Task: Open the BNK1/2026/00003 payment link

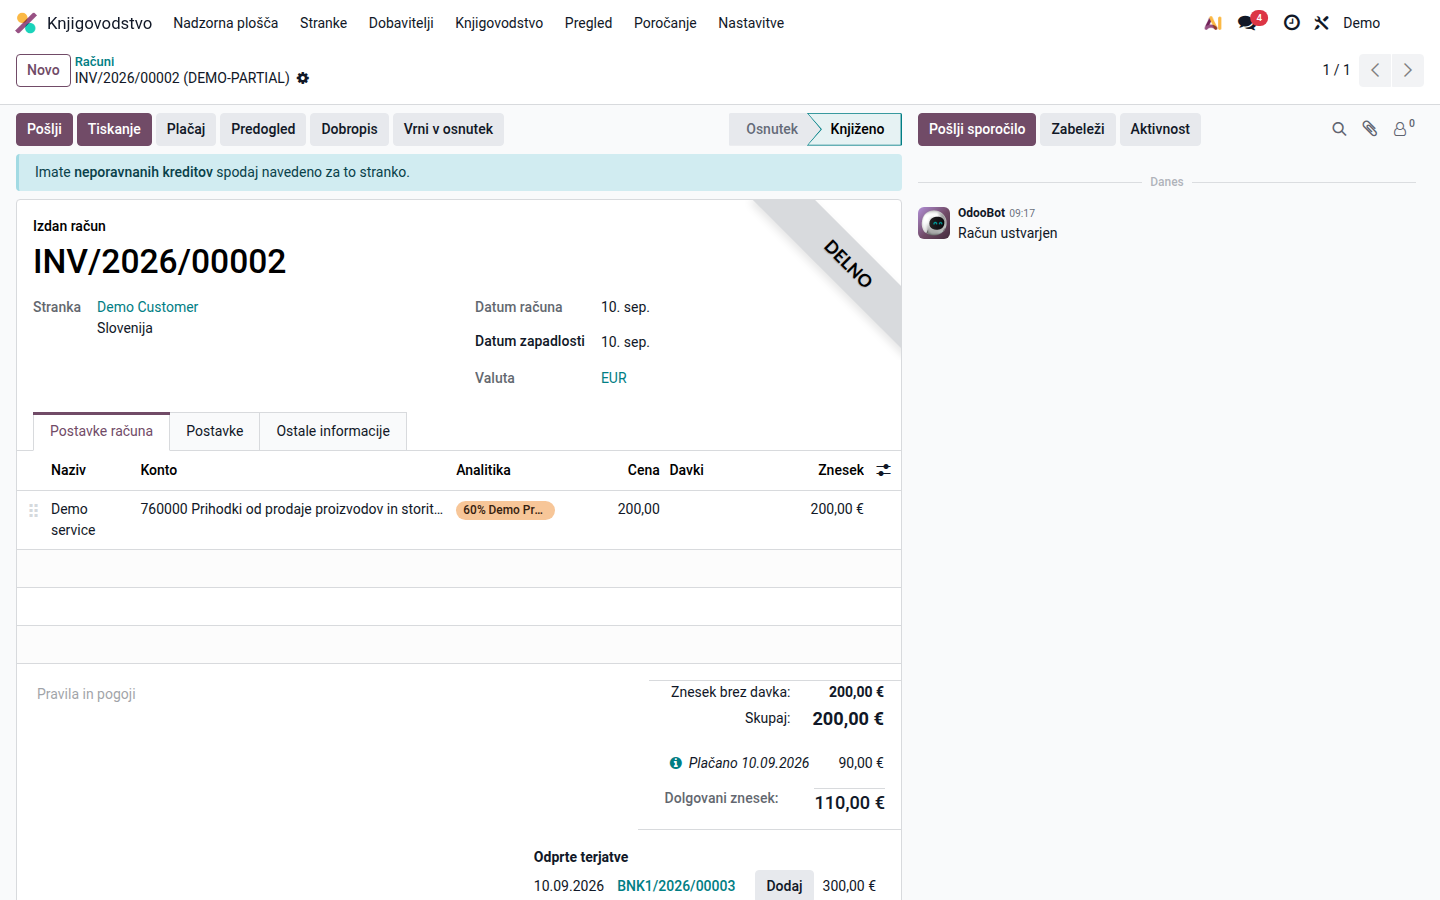Action: pos(676,886)
